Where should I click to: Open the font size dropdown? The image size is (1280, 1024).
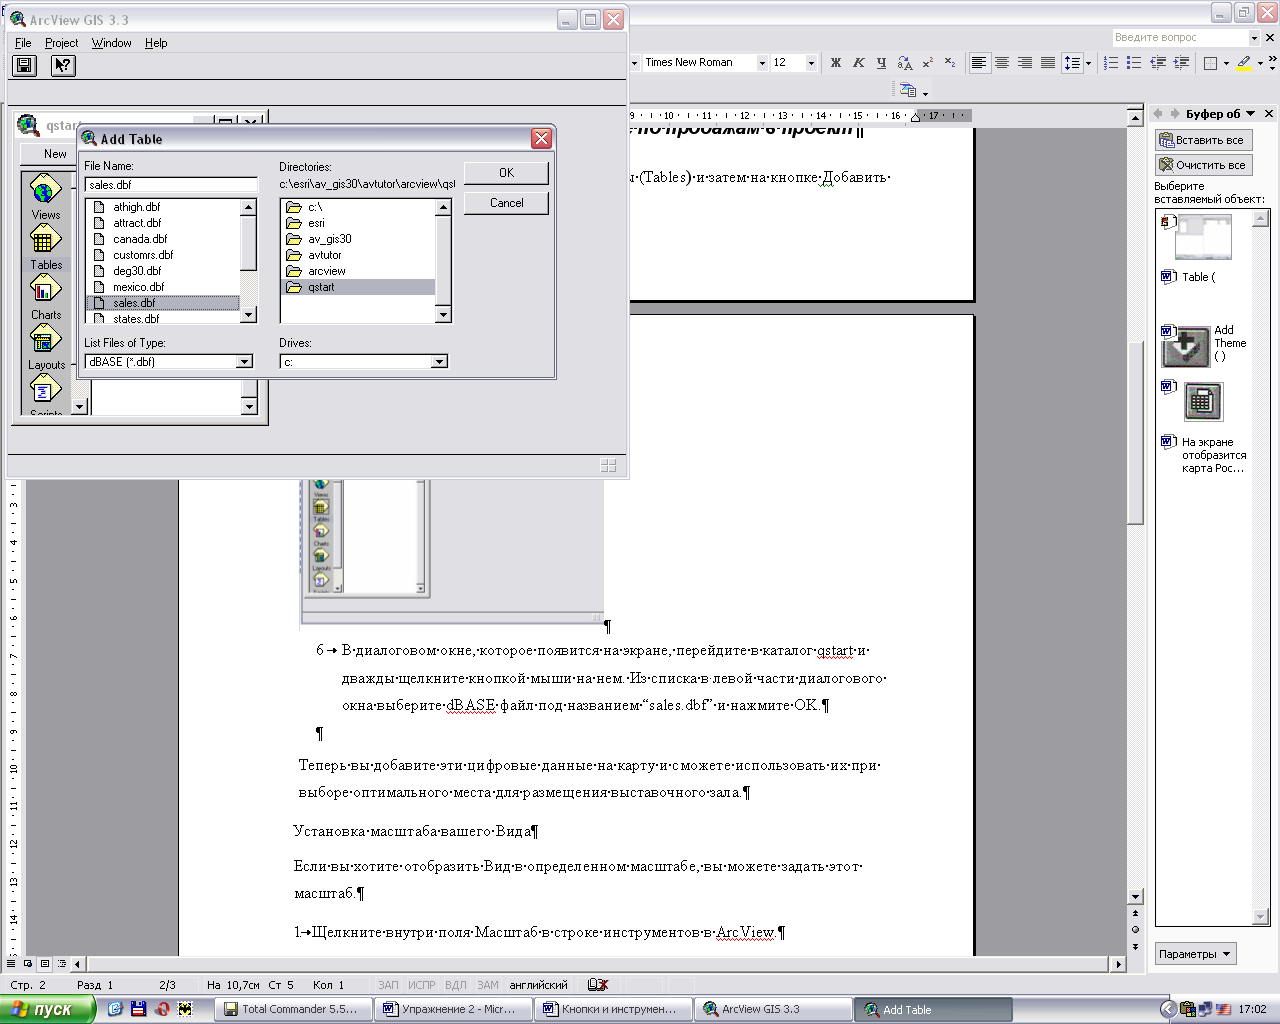coord(811,62)
